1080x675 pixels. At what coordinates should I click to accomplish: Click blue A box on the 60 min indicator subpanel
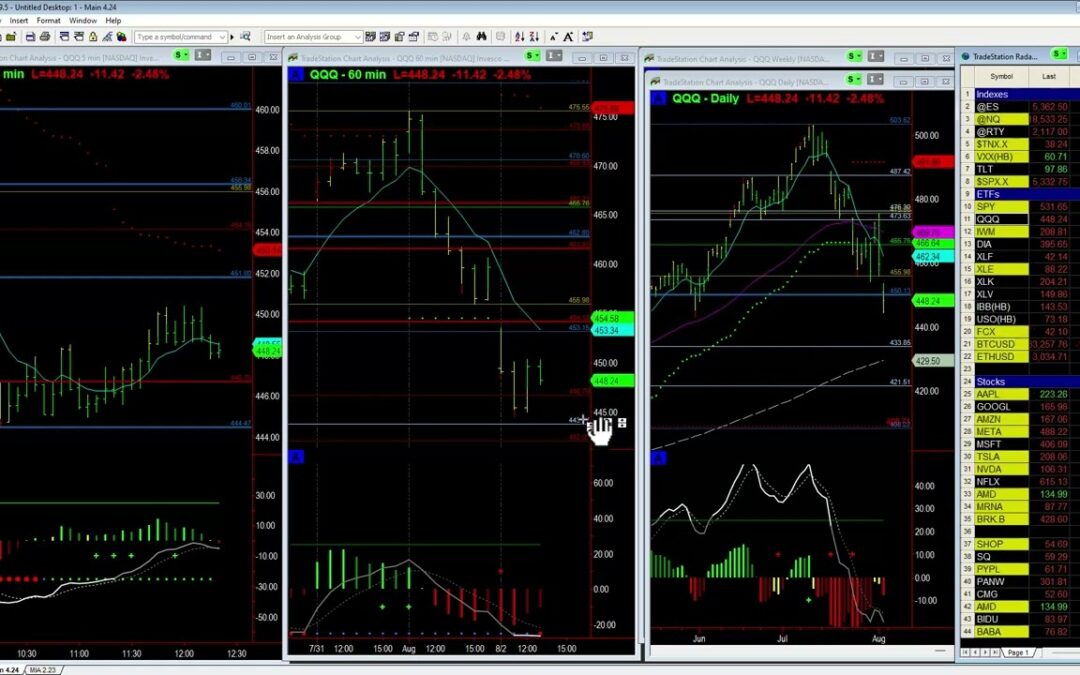point(296,457)
